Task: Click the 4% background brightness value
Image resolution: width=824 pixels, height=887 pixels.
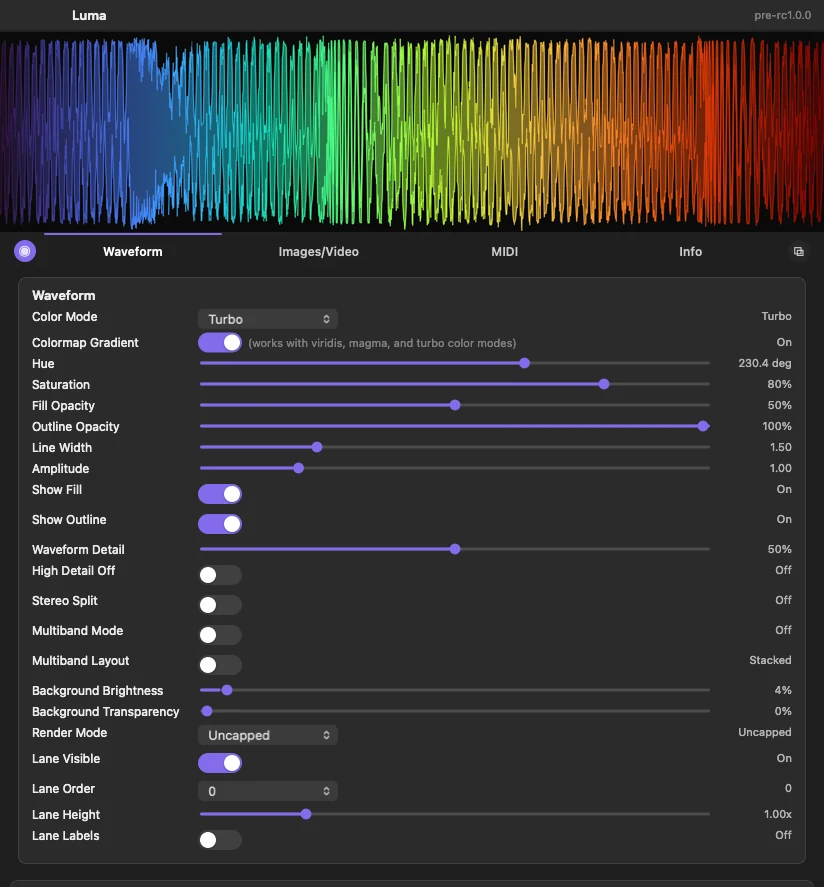Action: pos(783,690)
